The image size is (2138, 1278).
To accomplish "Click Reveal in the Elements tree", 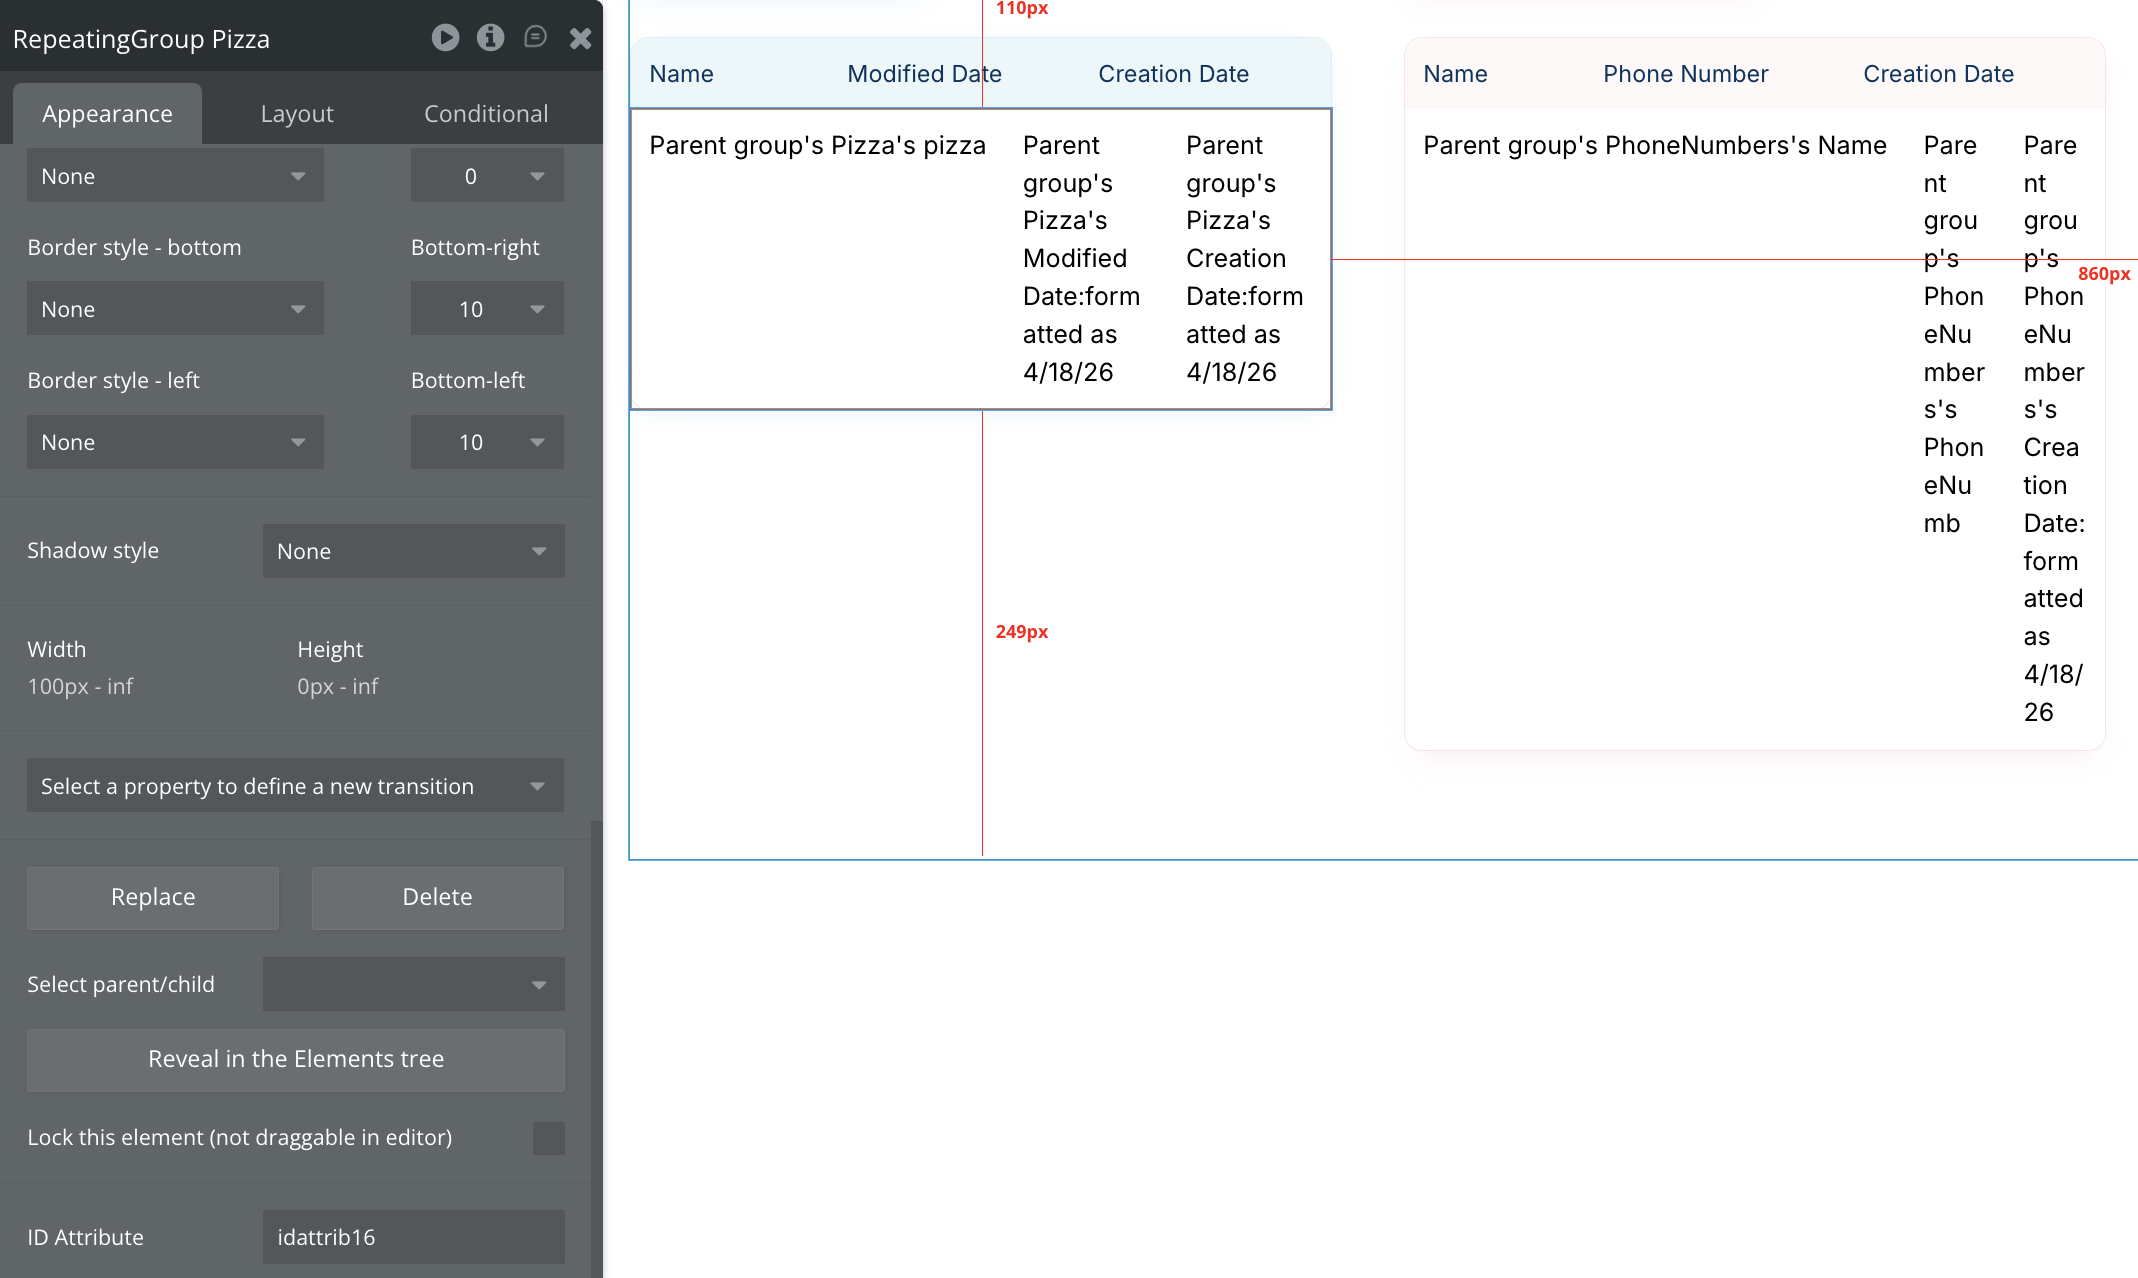I will 296,1059.
